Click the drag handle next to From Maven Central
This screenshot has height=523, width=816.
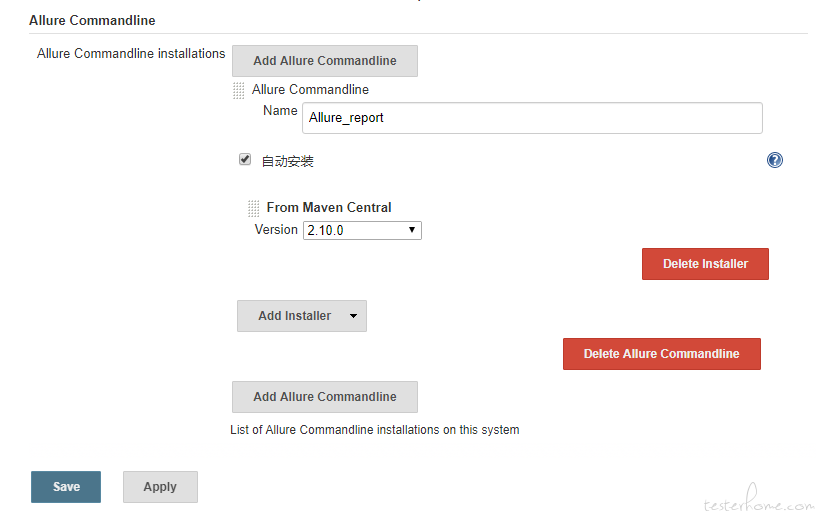click(253, 208)
